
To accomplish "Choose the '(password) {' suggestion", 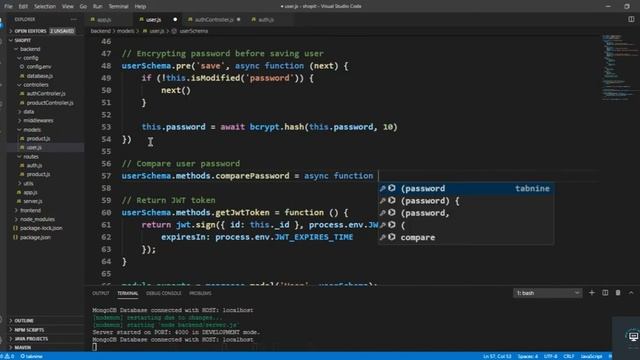I will [x=466, y=201].
